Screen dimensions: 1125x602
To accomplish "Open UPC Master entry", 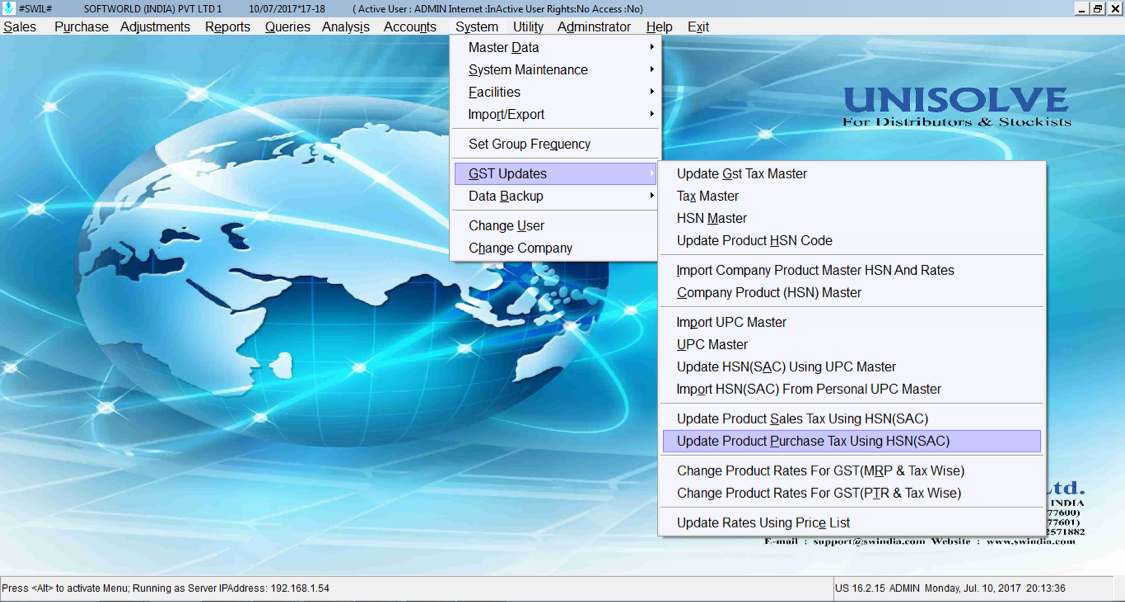I will tap(852, 344).
